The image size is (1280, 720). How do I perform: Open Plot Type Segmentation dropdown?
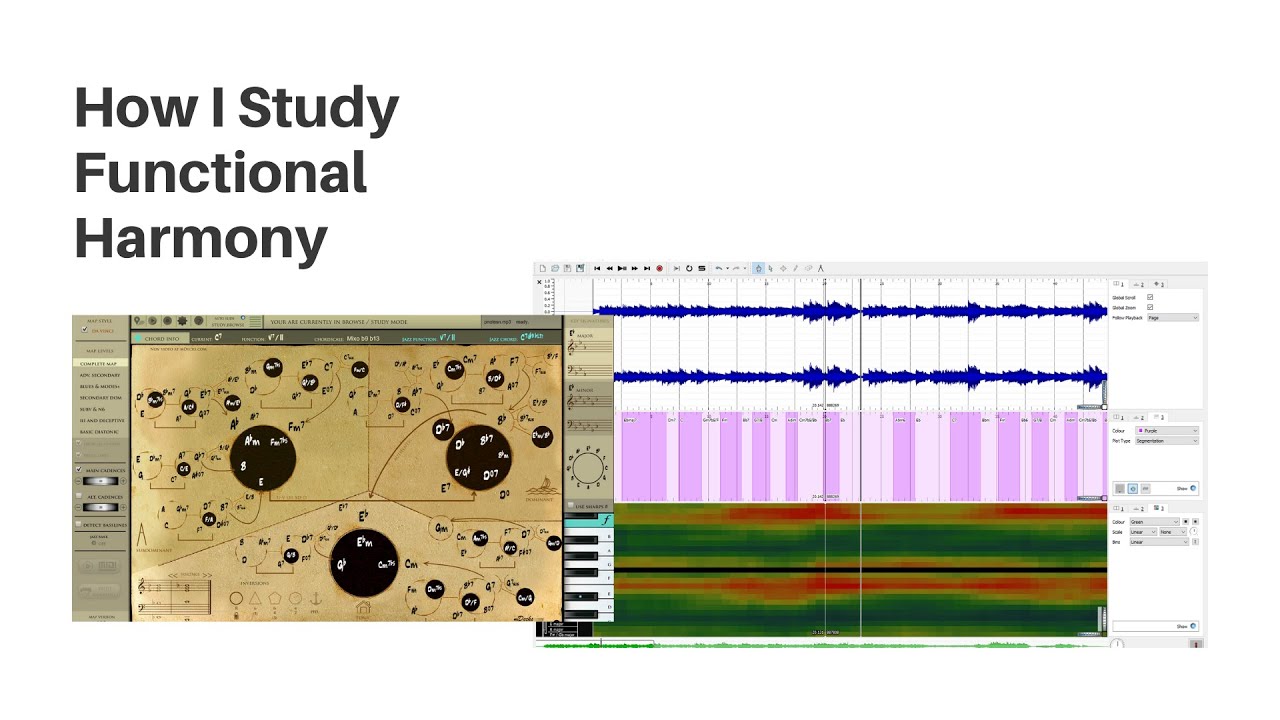click(1167, 441)
